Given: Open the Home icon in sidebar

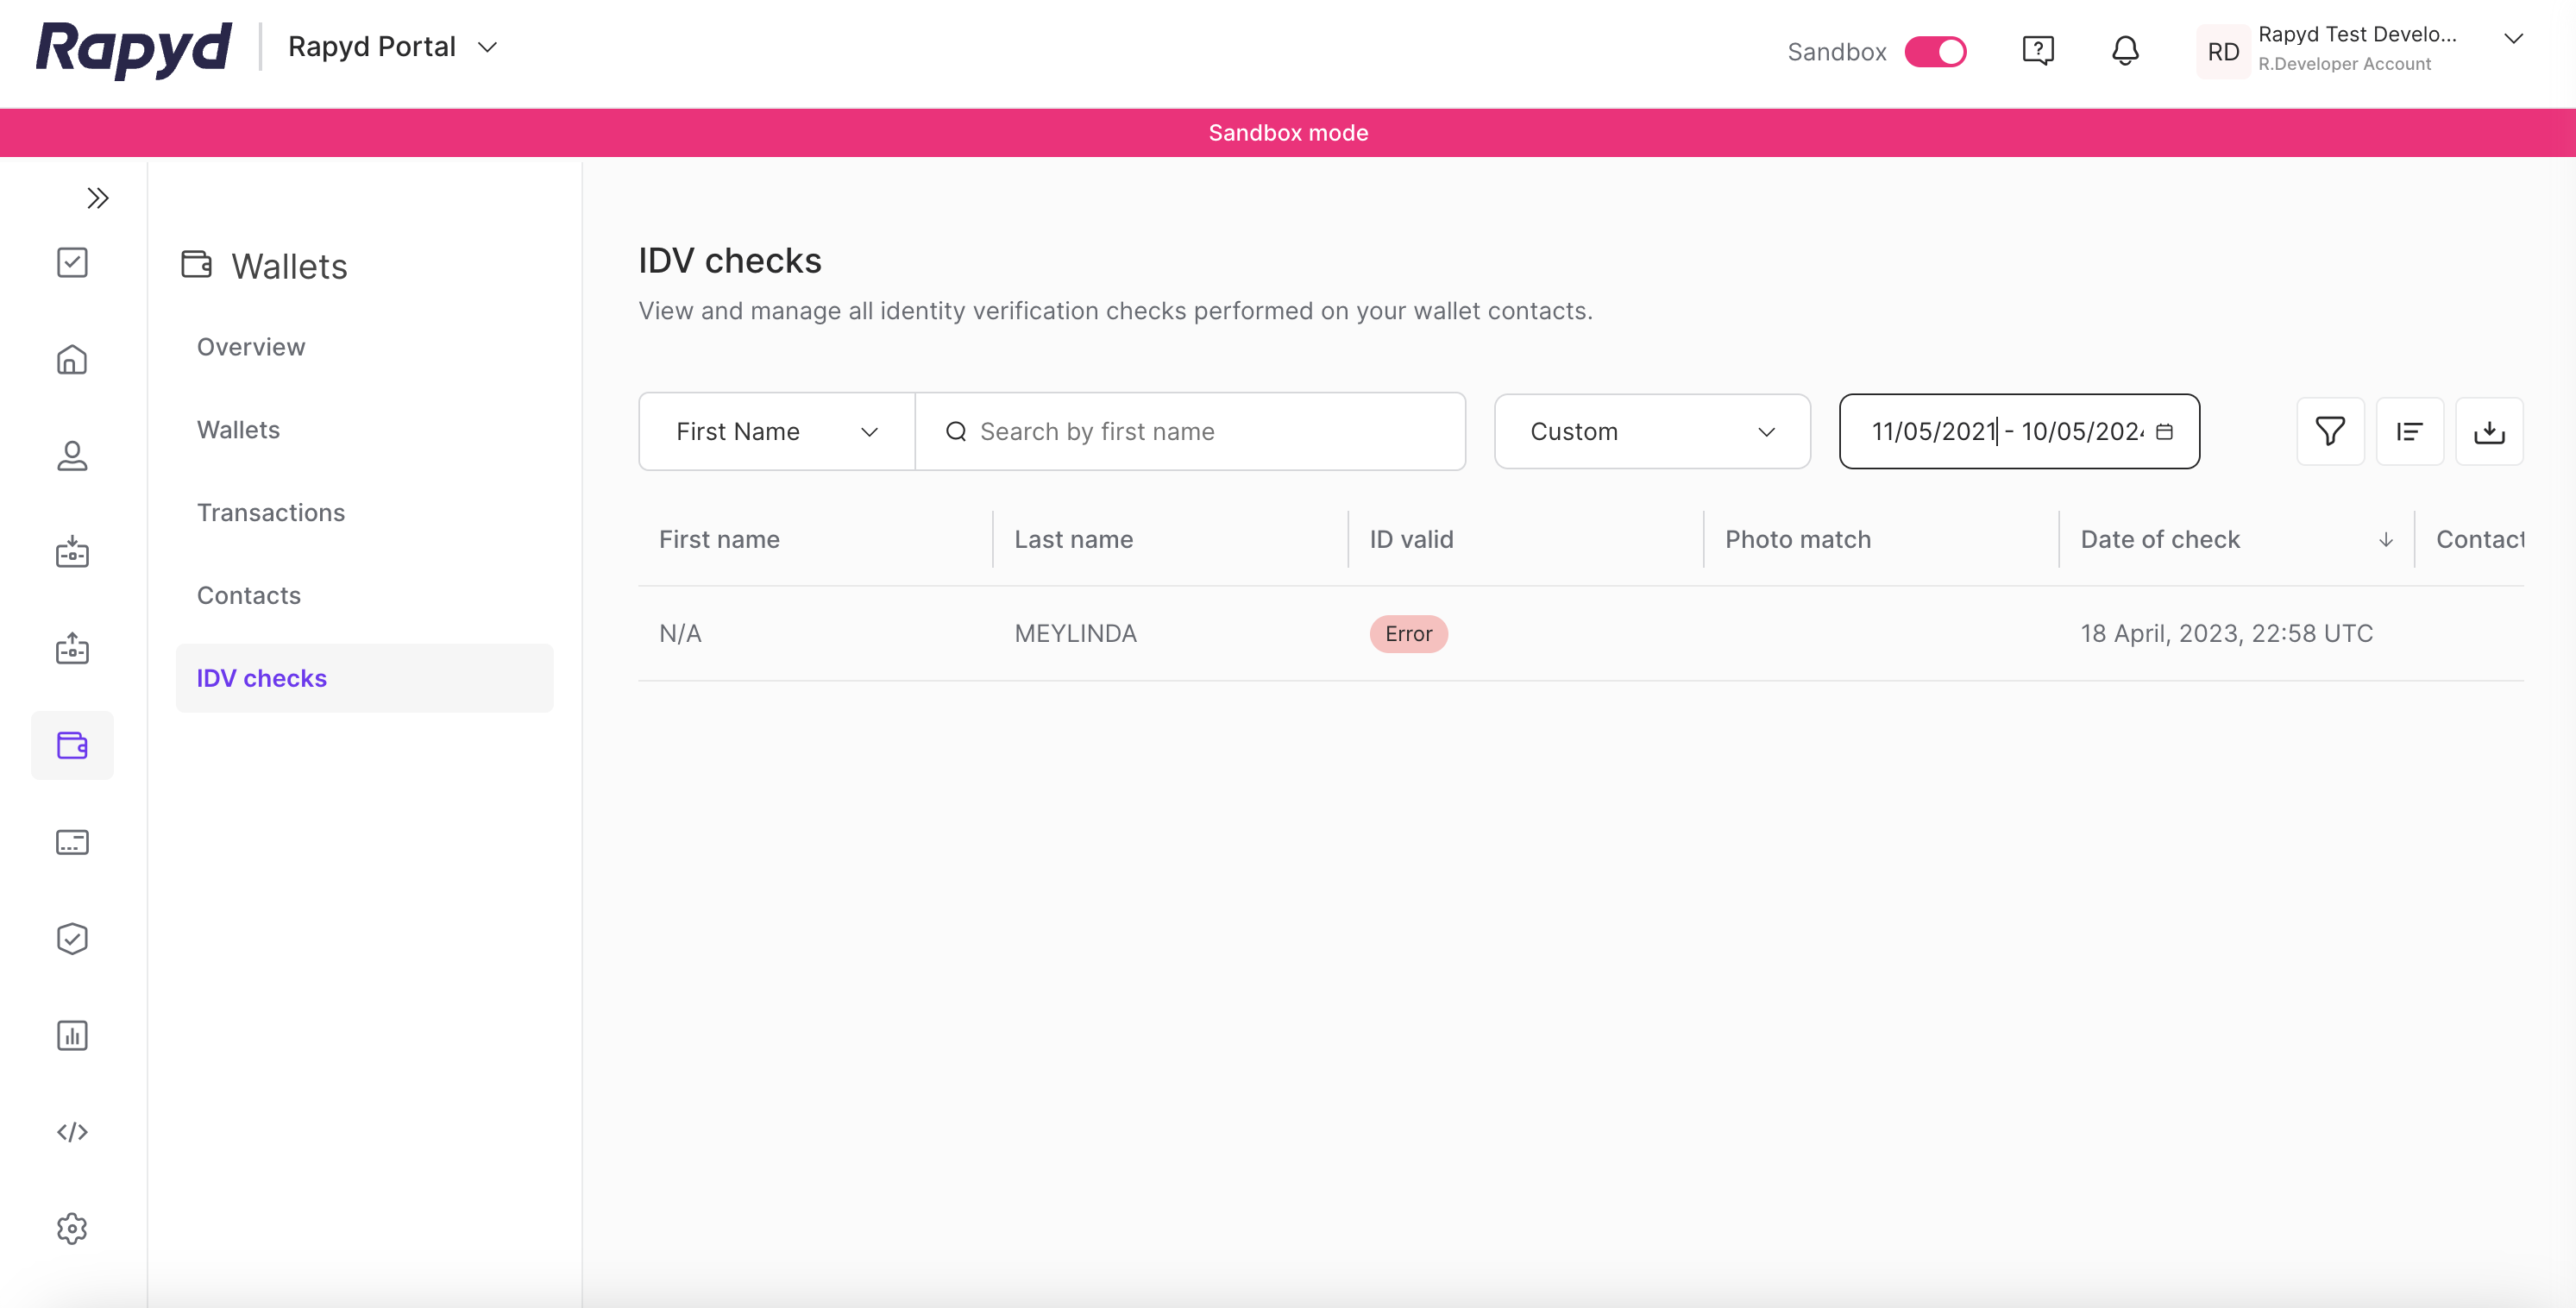Looking at the screenshot, I should click(x=72, y=359).
